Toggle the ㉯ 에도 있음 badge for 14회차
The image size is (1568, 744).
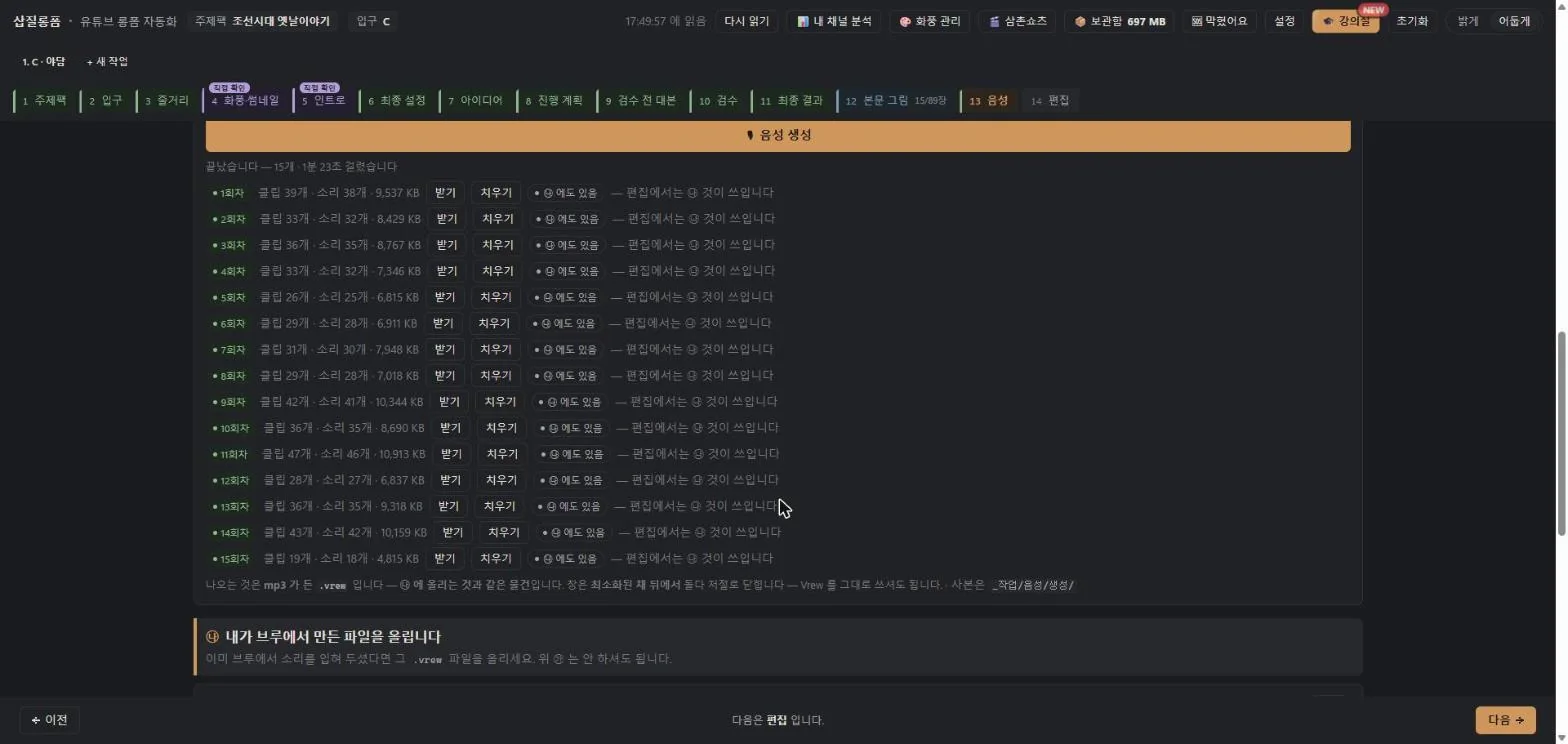573,533
